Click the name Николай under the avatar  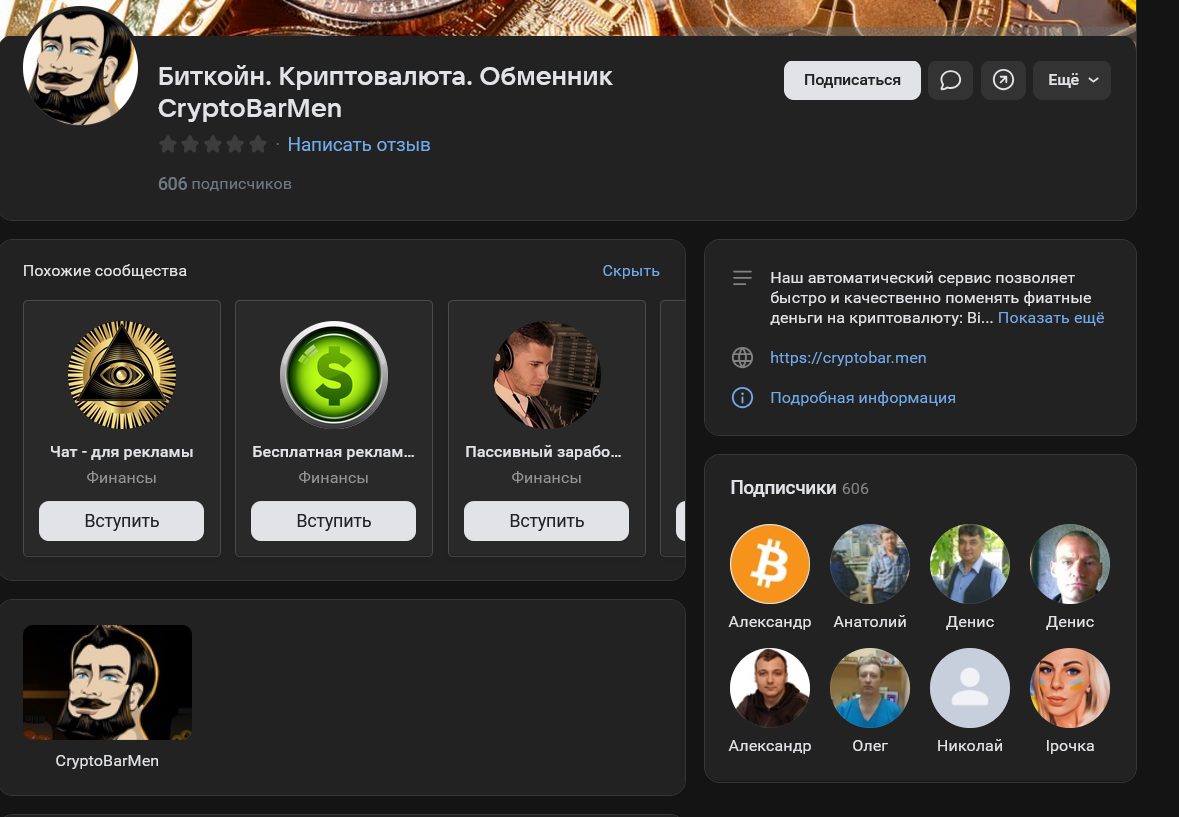coord(970,746)
